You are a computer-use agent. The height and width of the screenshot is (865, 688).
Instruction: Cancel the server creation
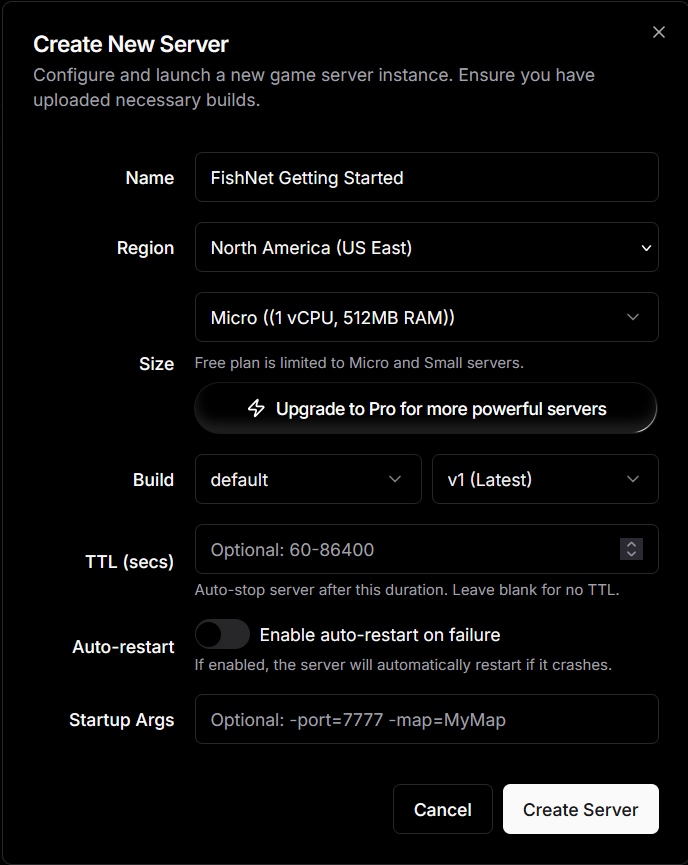[442, 809]
